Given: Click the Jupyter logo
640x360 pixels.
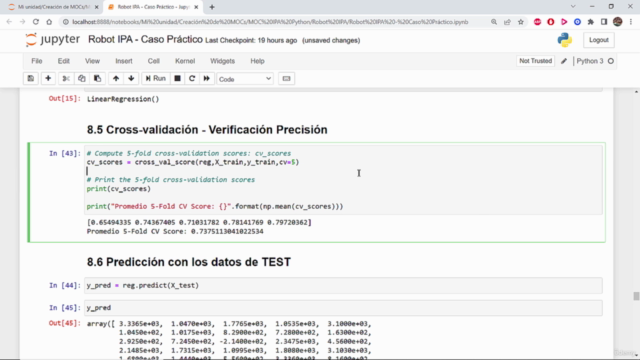Looking at the screenshot, I should pos(52,40).
